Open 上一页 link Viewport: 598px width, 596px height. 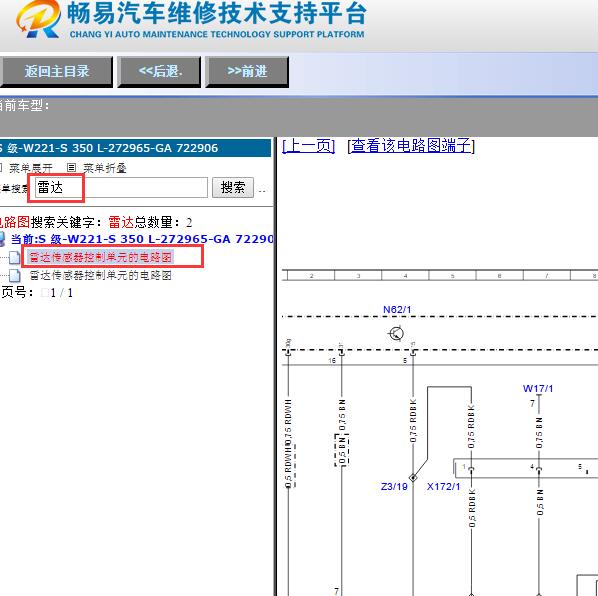pyautogui.click(x=309, y=146)
